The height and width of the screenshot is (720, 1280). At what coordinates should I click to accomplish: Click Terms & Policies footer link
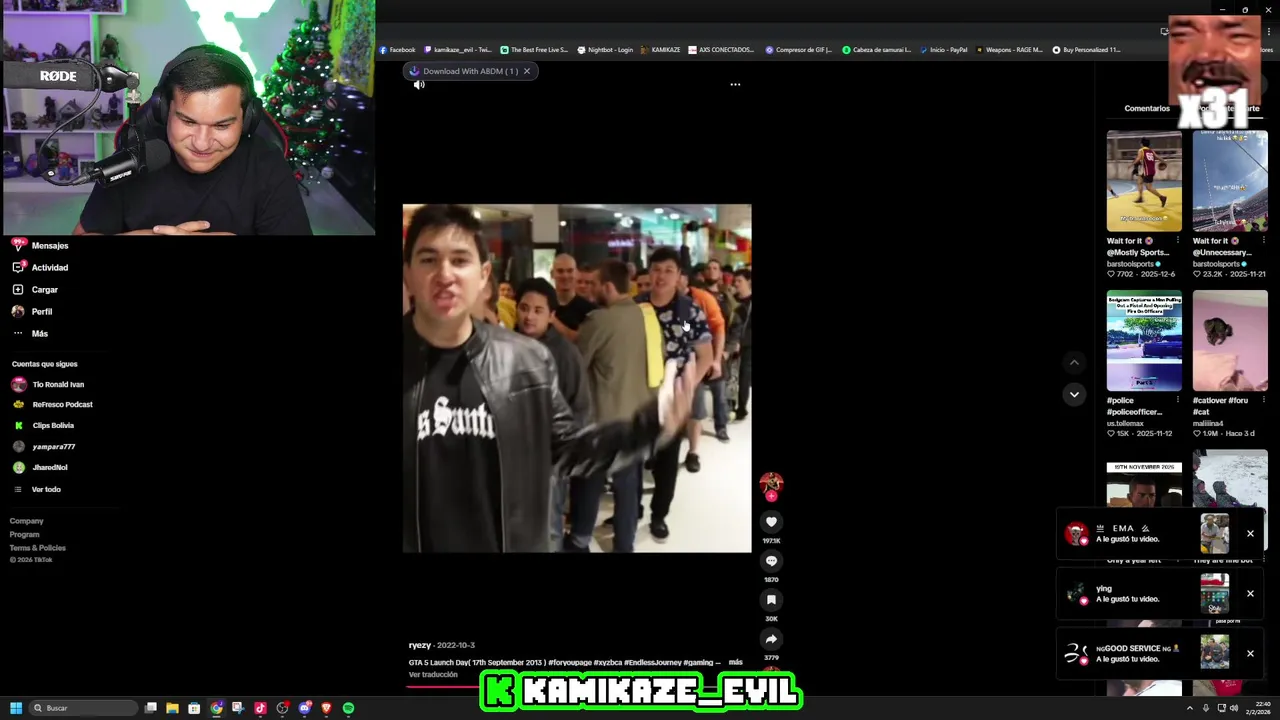(x=38, y=548)
